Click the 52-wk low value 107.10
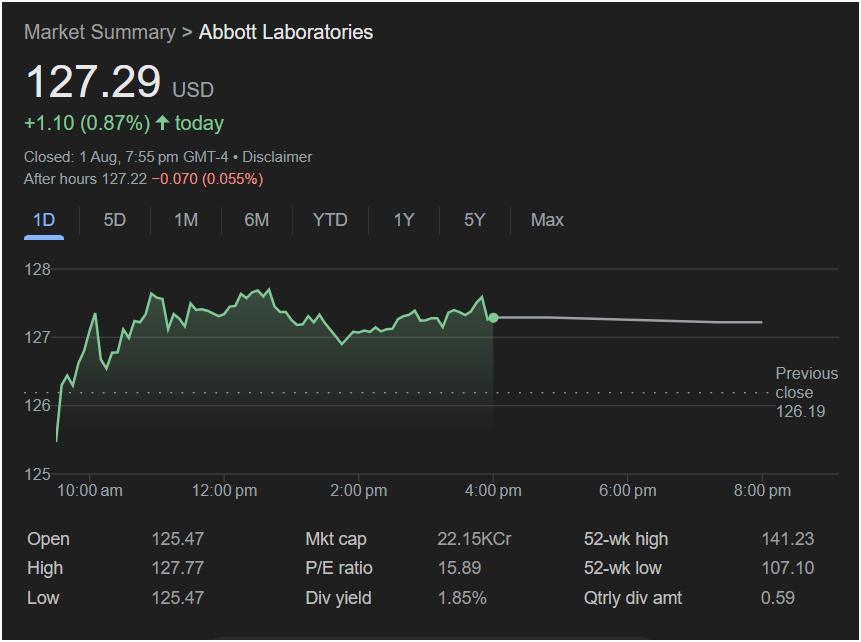The height and width of the screenshot is (642, 861). [787, 568]
